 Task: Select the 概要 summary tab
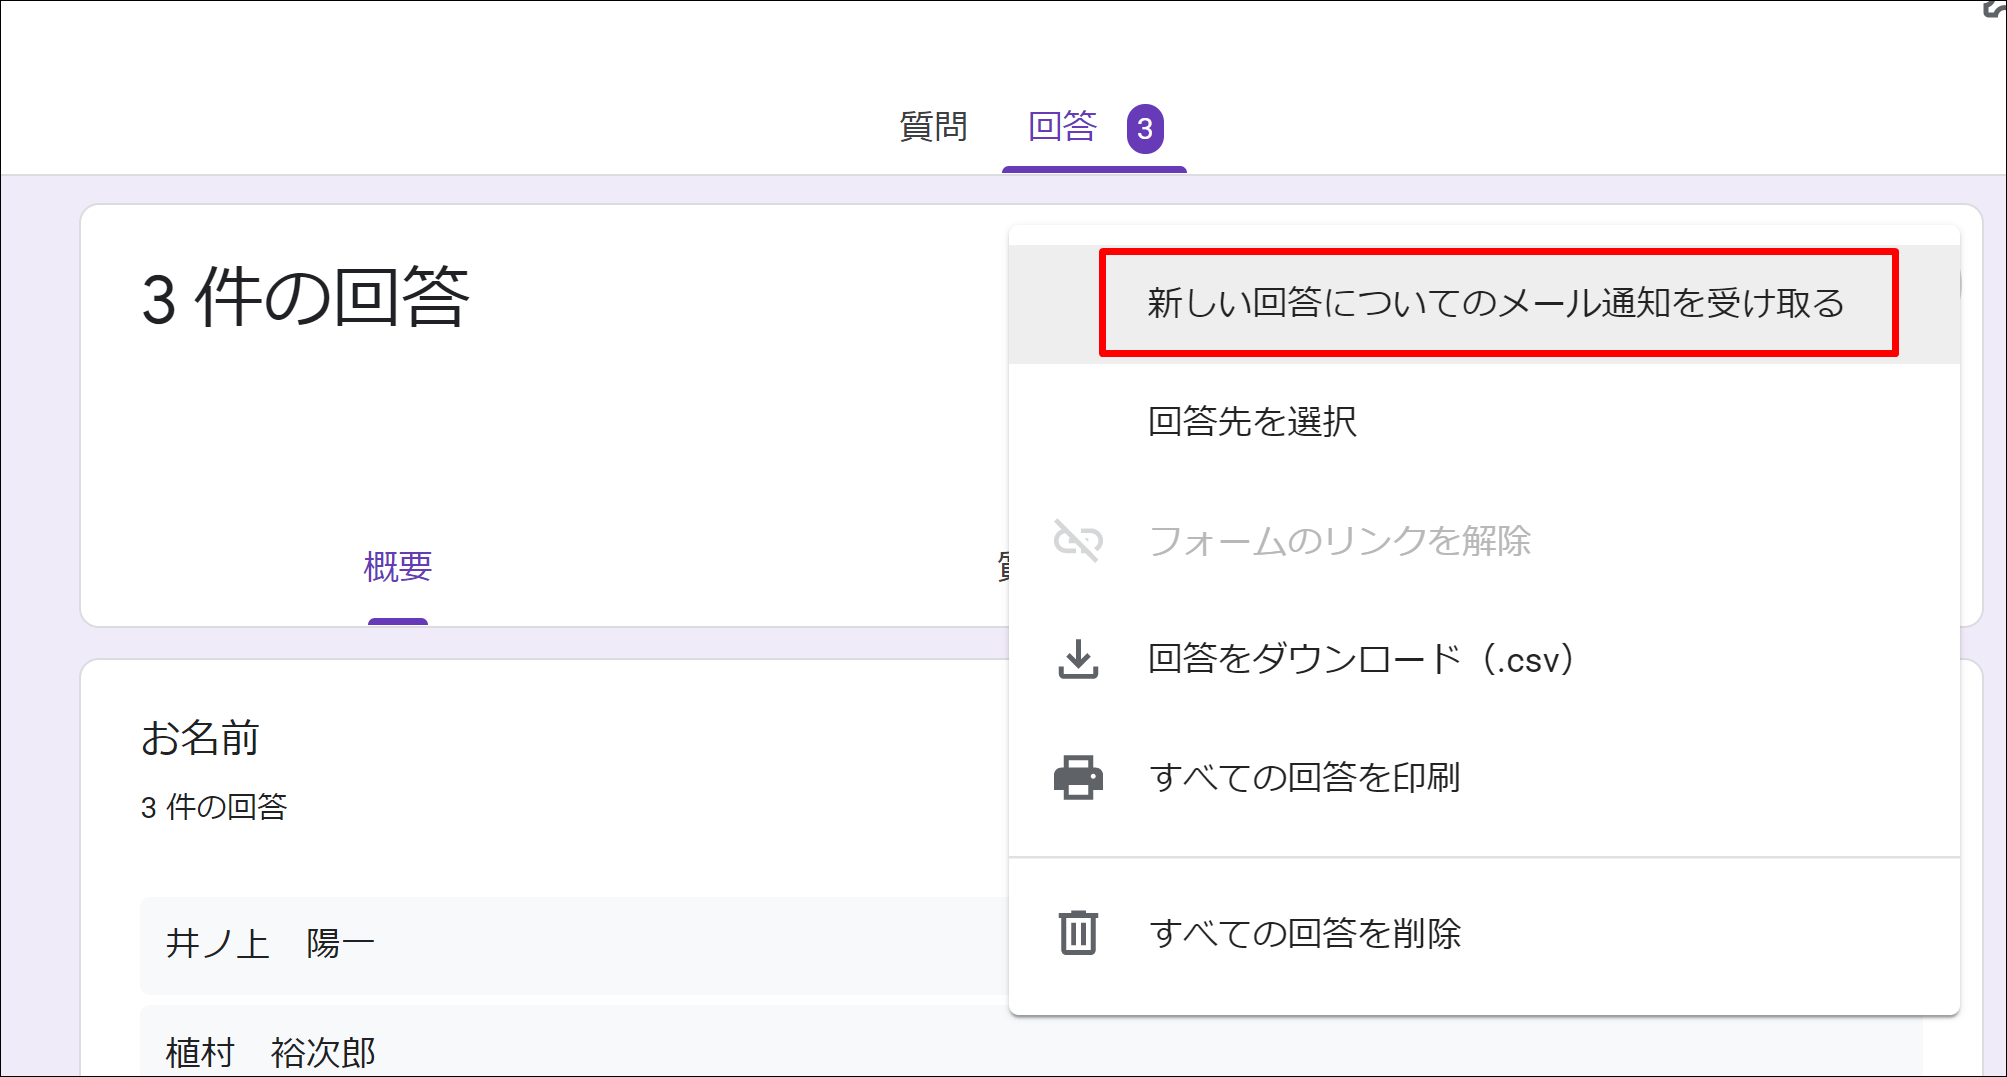[x=398, y=567]
